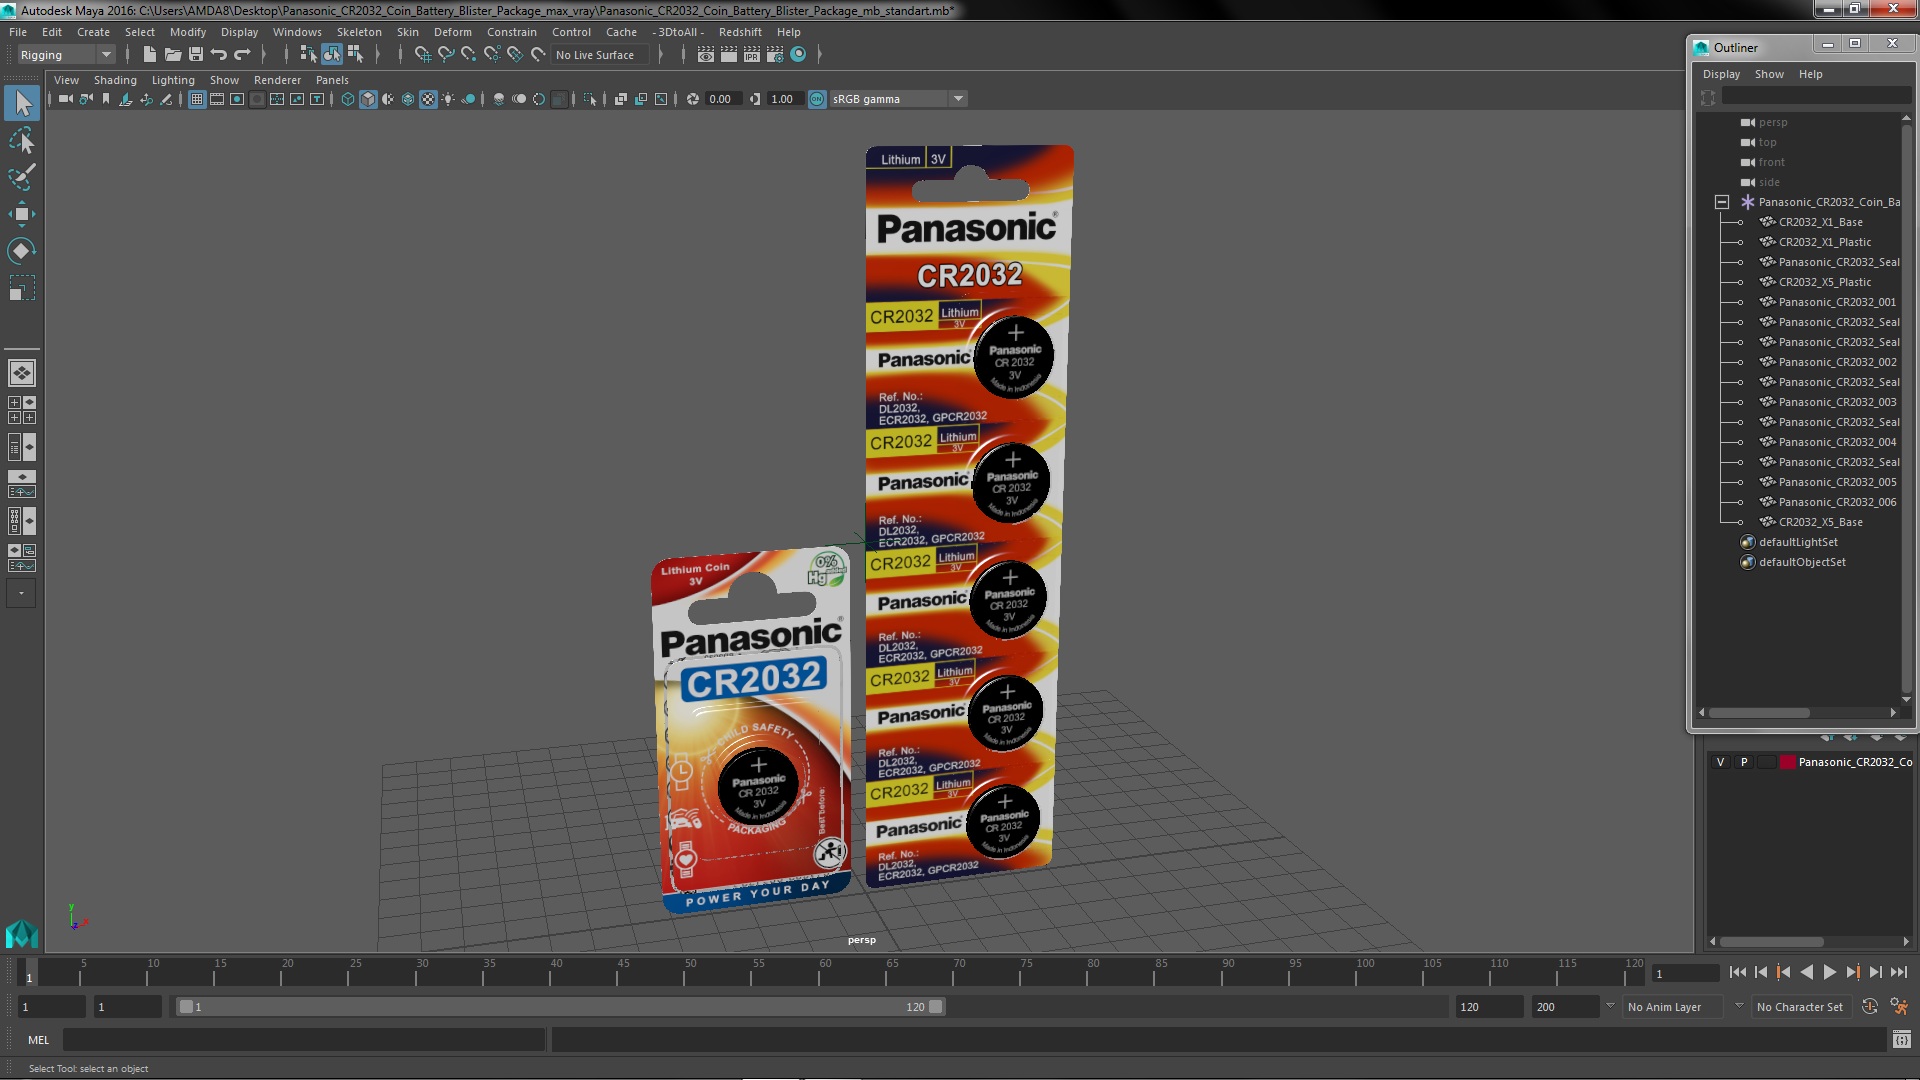The width and height of the screenshot is (1920, 1080).
Task: Select CR2032_X1_Base in the Outliner
Action: pyautogui.click(x=1820, y=222)
